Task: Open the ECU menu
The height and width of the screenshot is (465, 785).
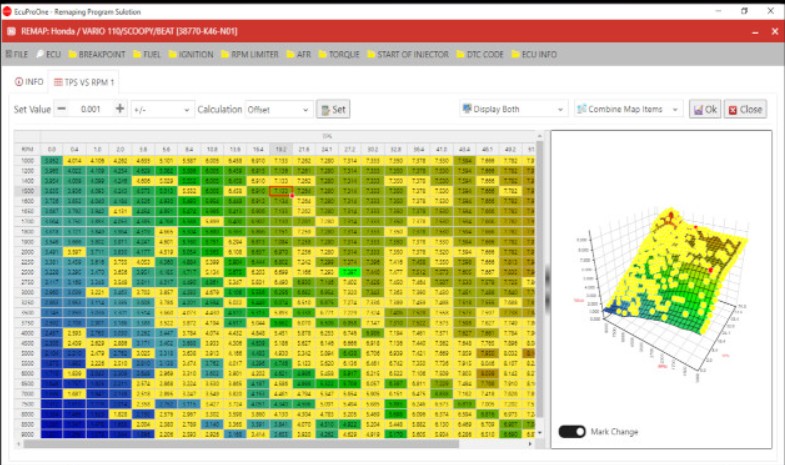Action: point(48,54)
